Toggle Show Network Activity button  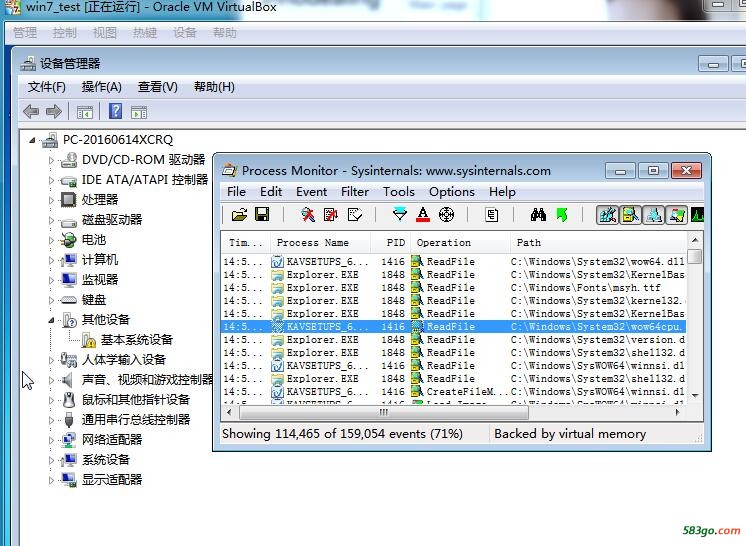pos(654,215)
